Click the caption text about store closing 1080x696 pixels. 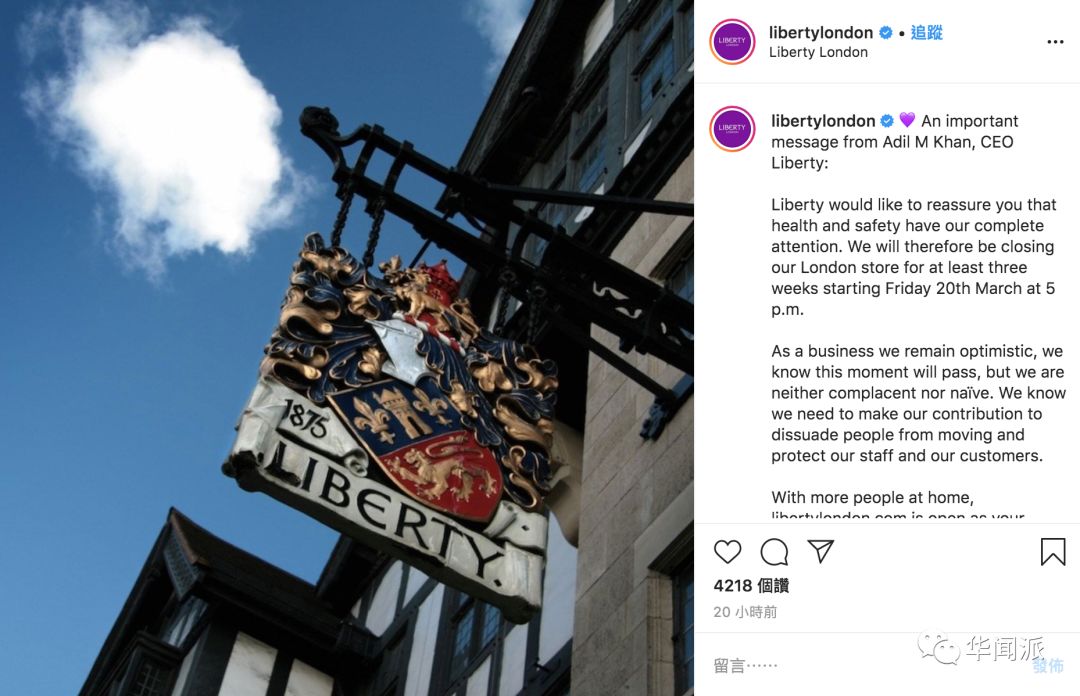point(913,257)
